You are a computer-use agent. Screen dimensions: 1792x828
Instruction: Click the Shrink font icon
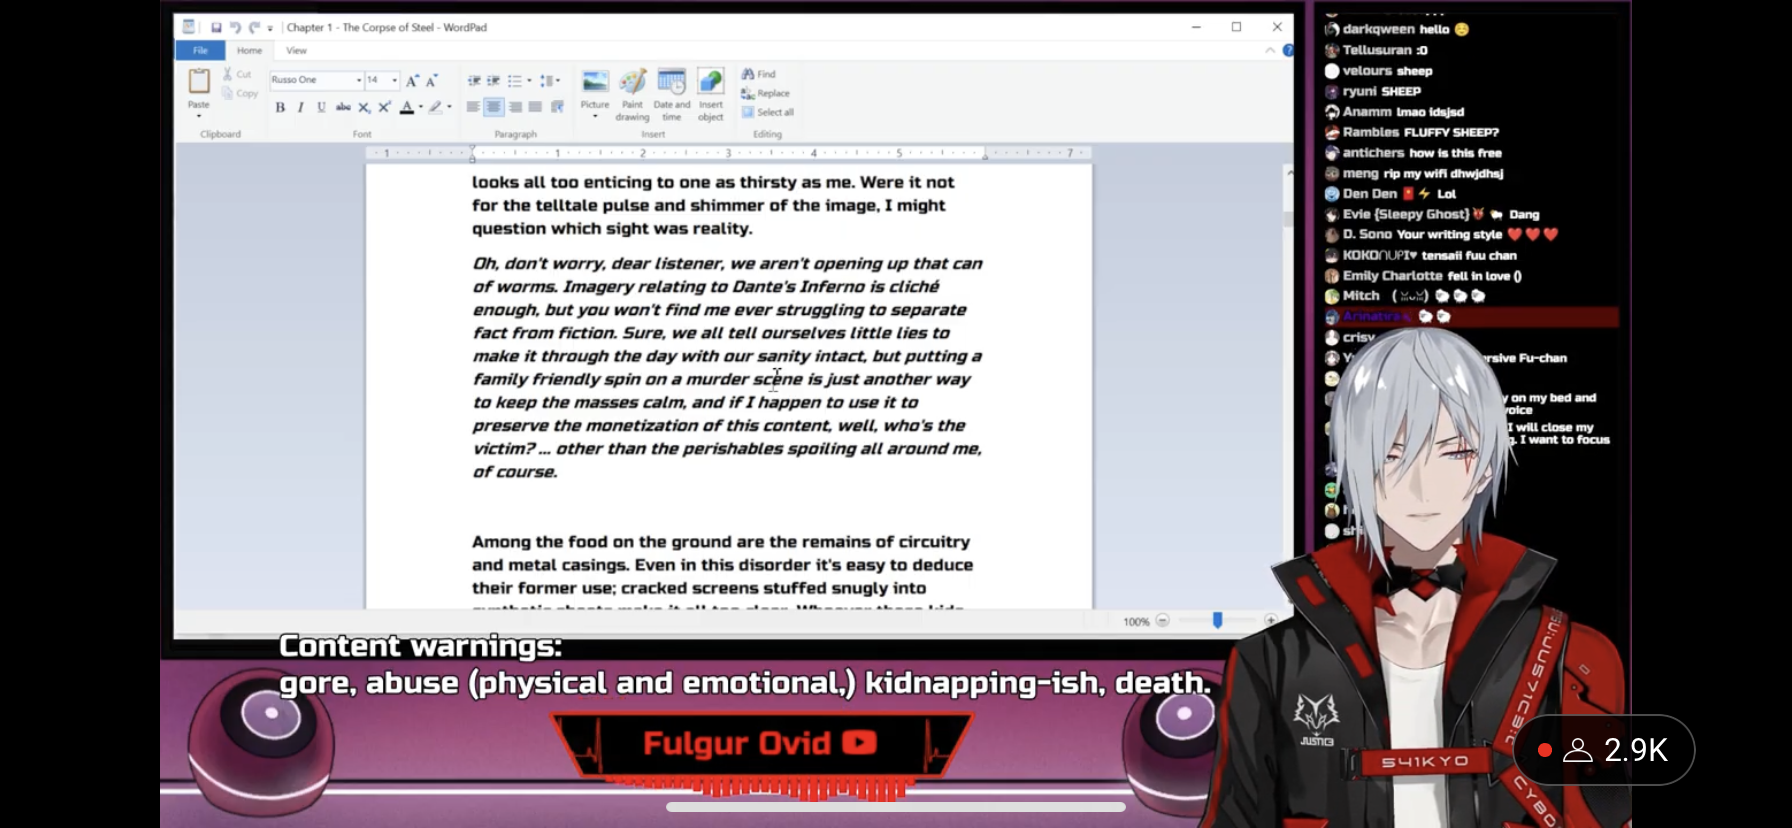point(432,80)
